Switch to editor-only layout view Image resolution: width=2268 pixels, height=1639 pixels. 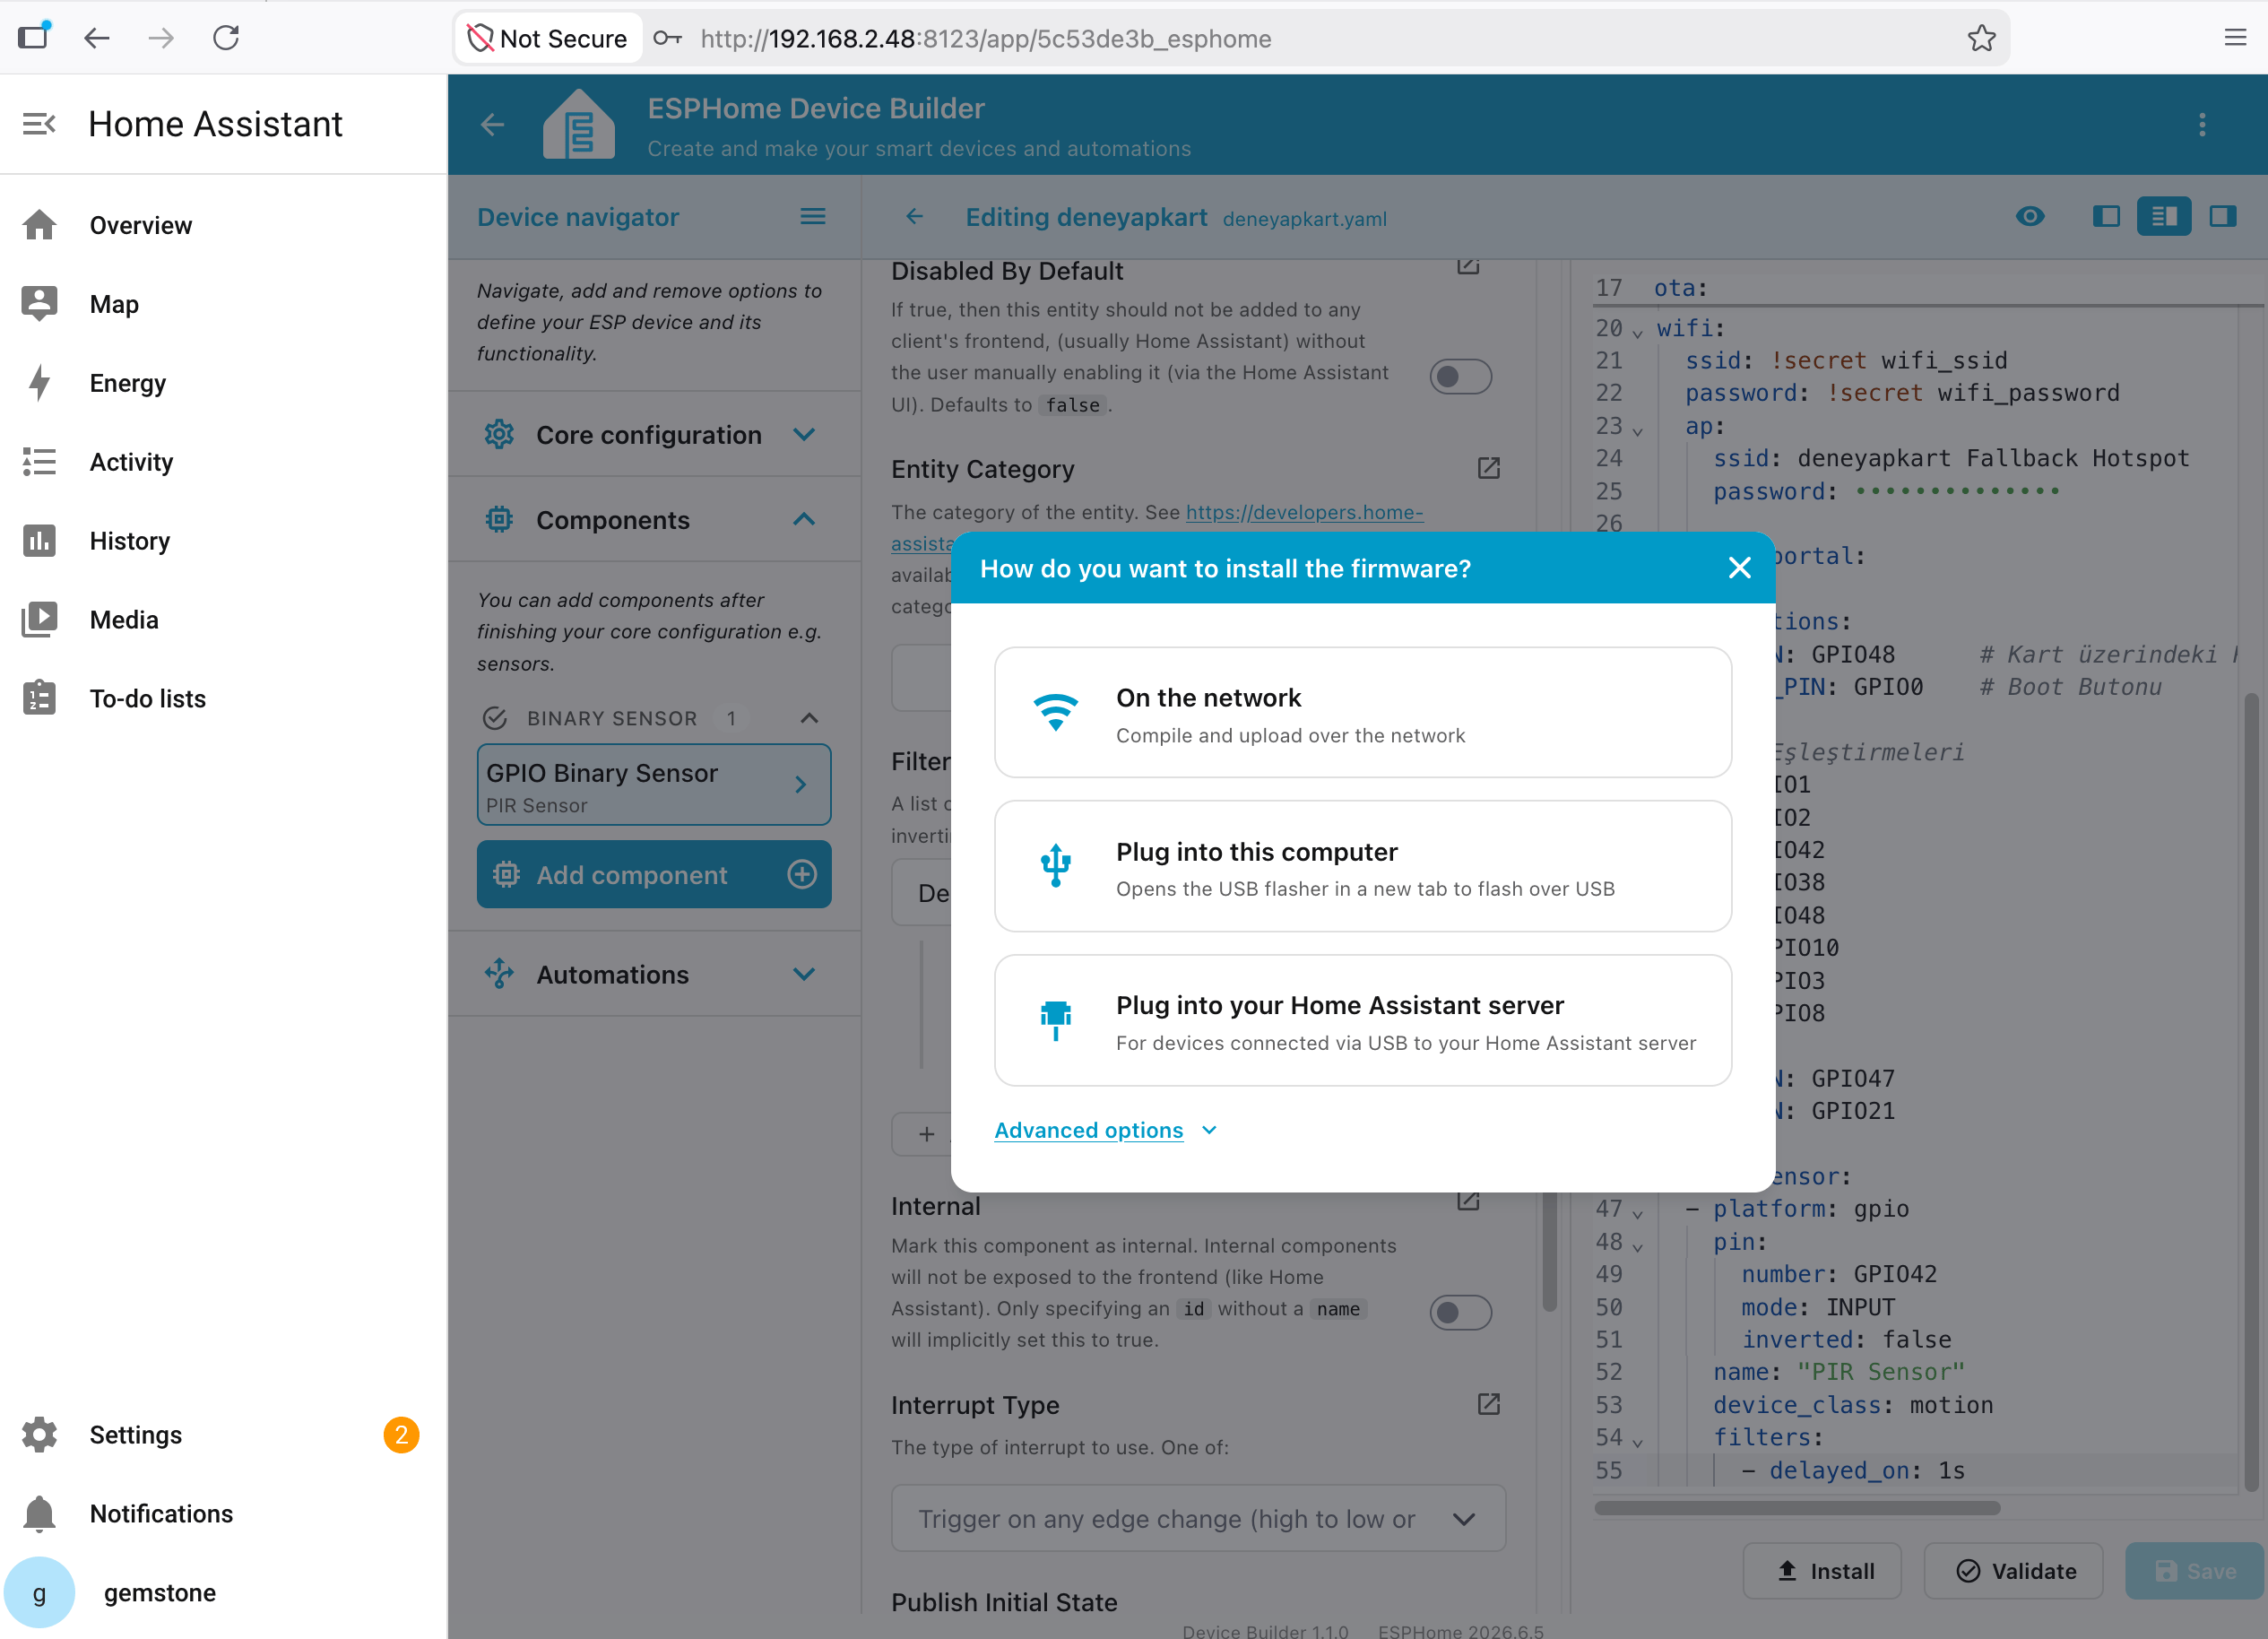pyautogui.click(x=2222, y=216)
